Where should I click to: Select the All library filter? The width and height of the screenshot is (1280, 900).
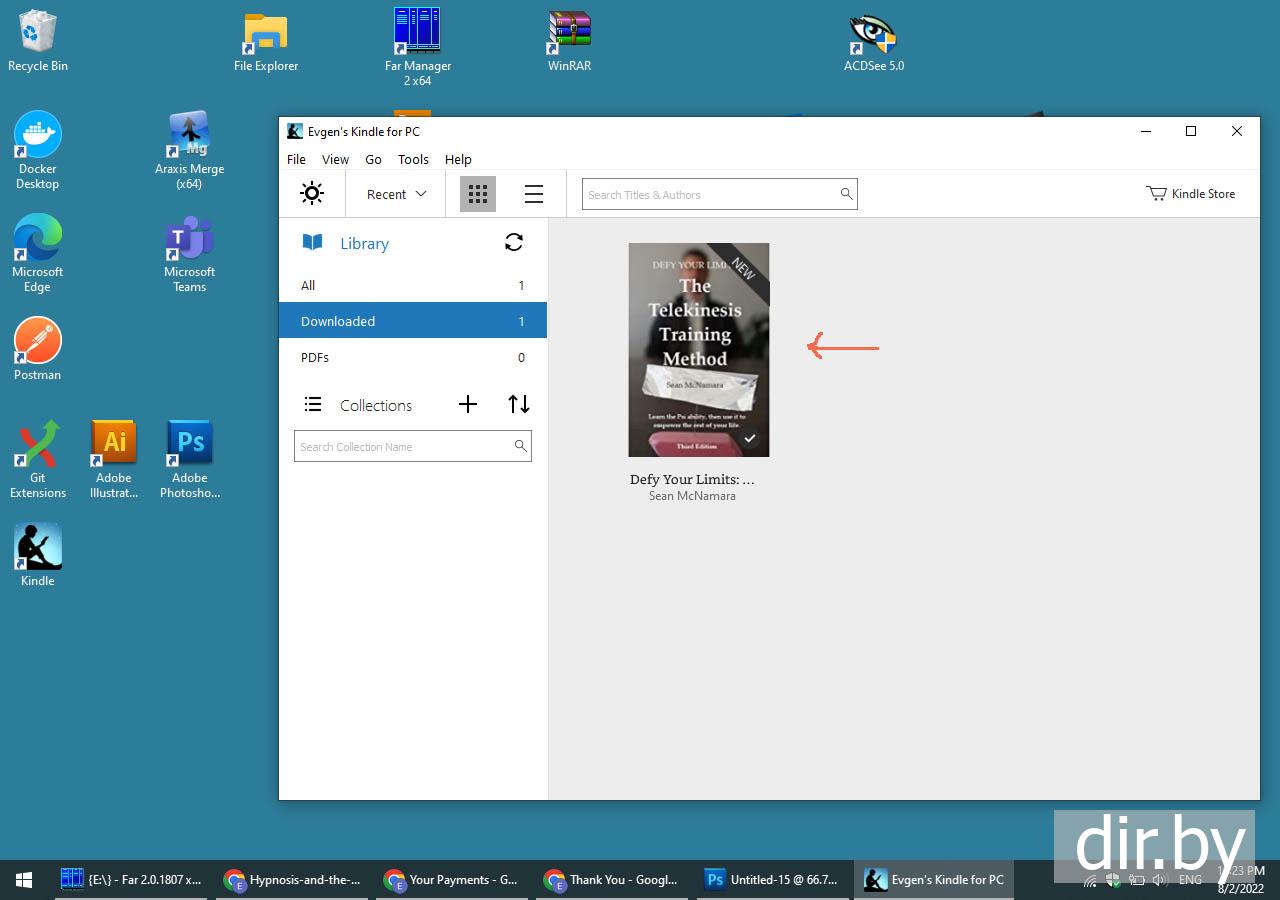(x=412, y=286)
